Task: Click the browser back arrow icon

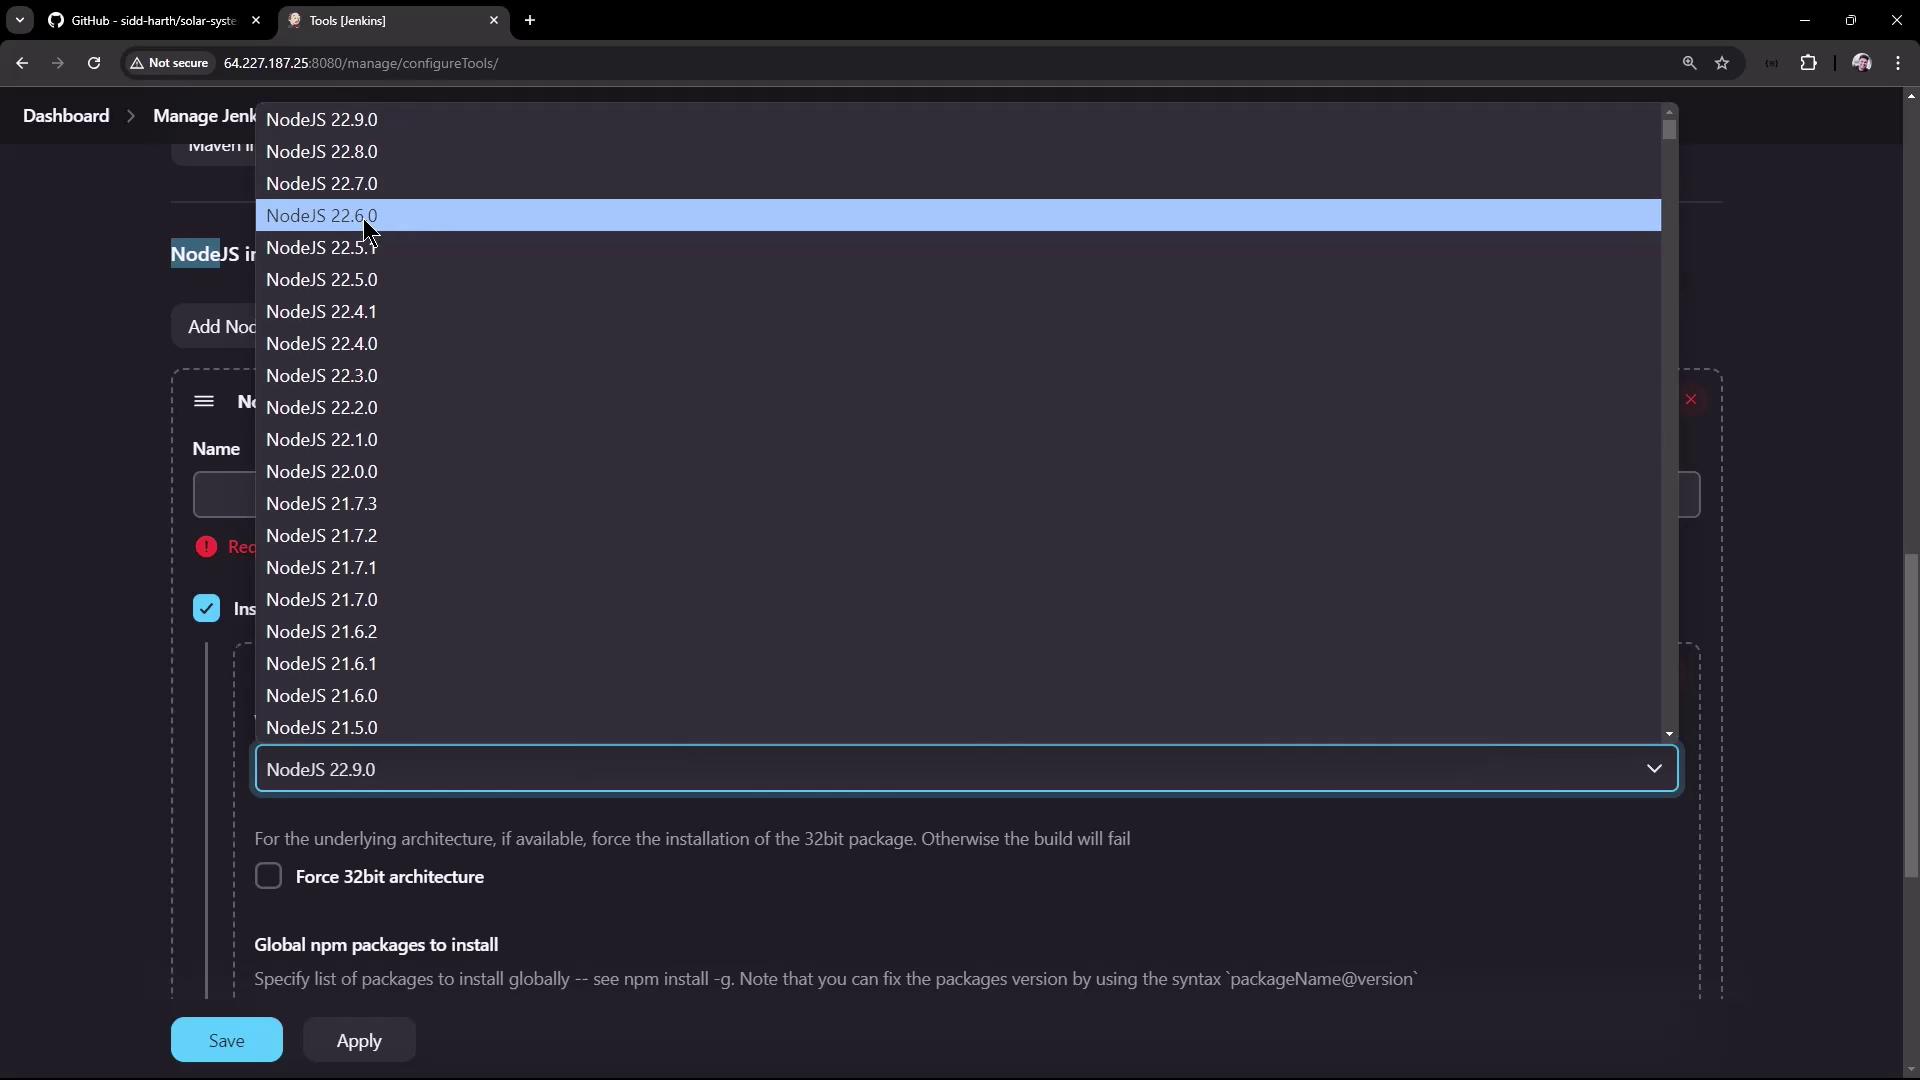Action: coord(22,63)
